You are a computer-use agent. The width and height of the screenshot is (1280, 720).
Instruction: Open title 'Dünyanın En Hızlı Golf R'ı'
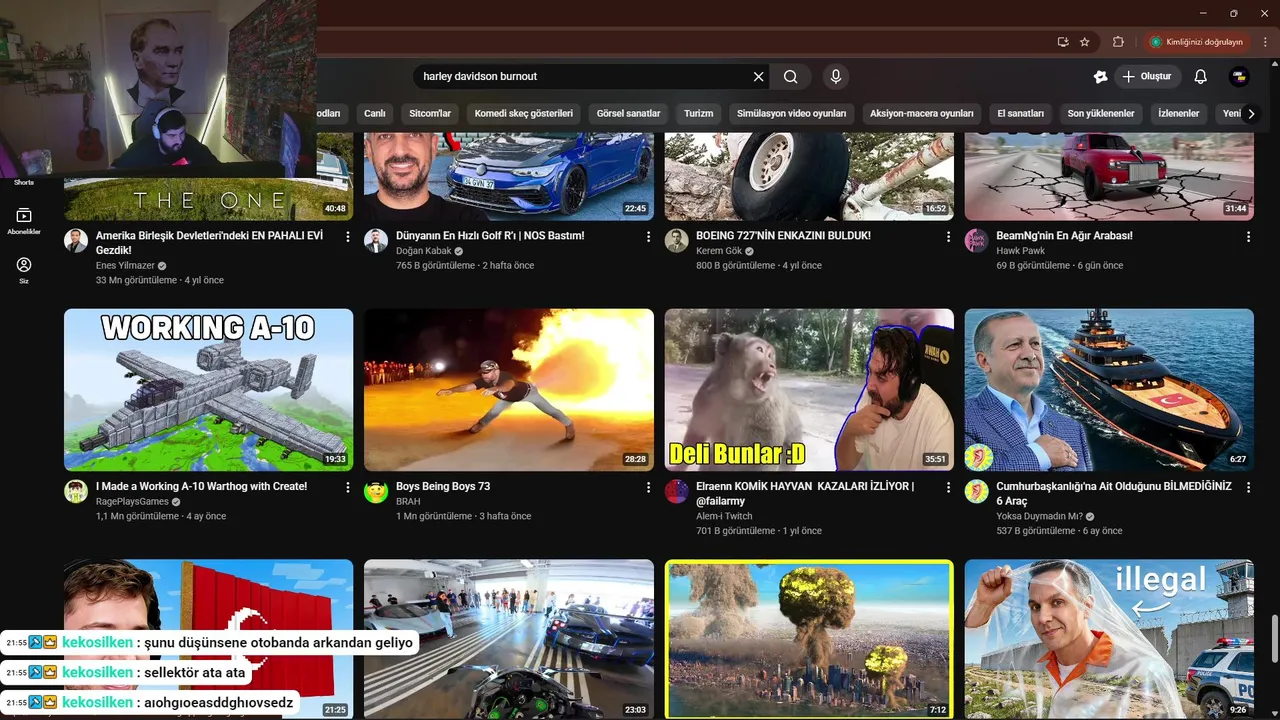pos(490,236)
